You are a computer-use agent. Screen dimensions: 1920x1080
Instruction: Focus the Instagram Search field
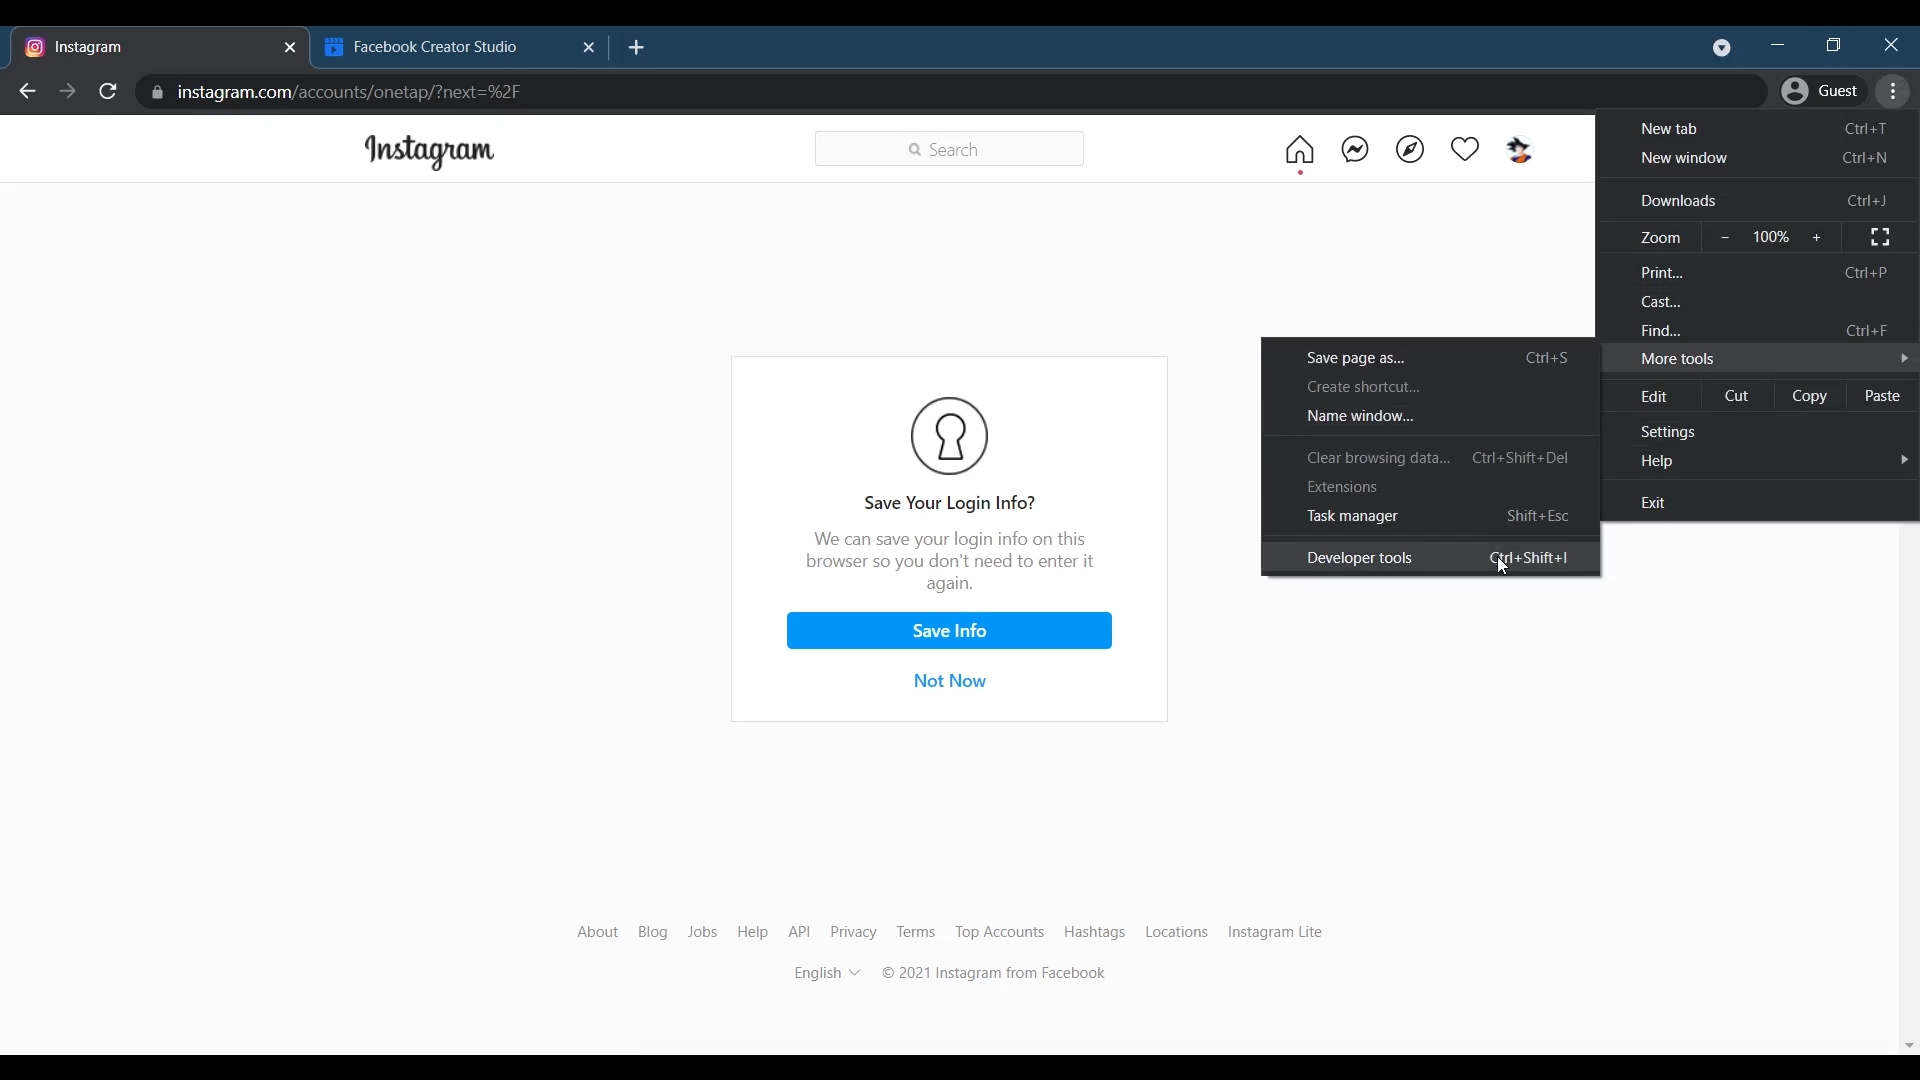(x=949, y=150)
